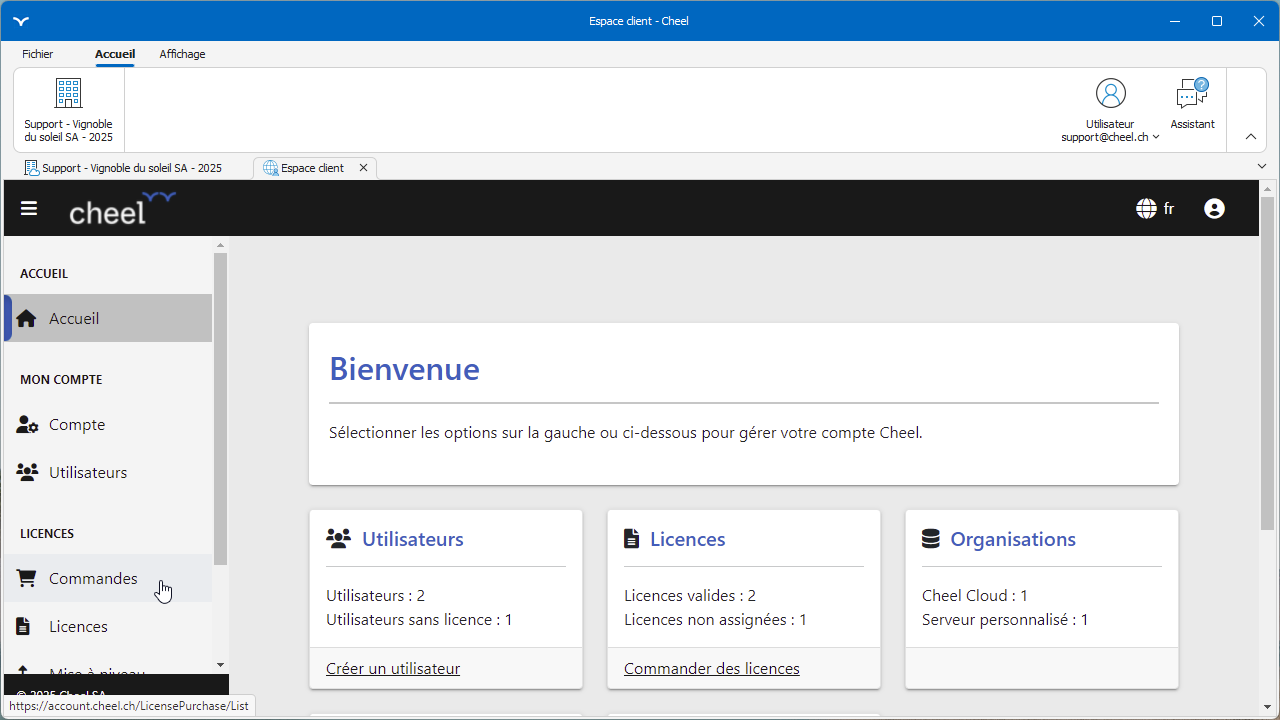Maximize the Espace client window
Image resolution: width=1280 pixels, height=720 pixels.
click(1217, 21)
